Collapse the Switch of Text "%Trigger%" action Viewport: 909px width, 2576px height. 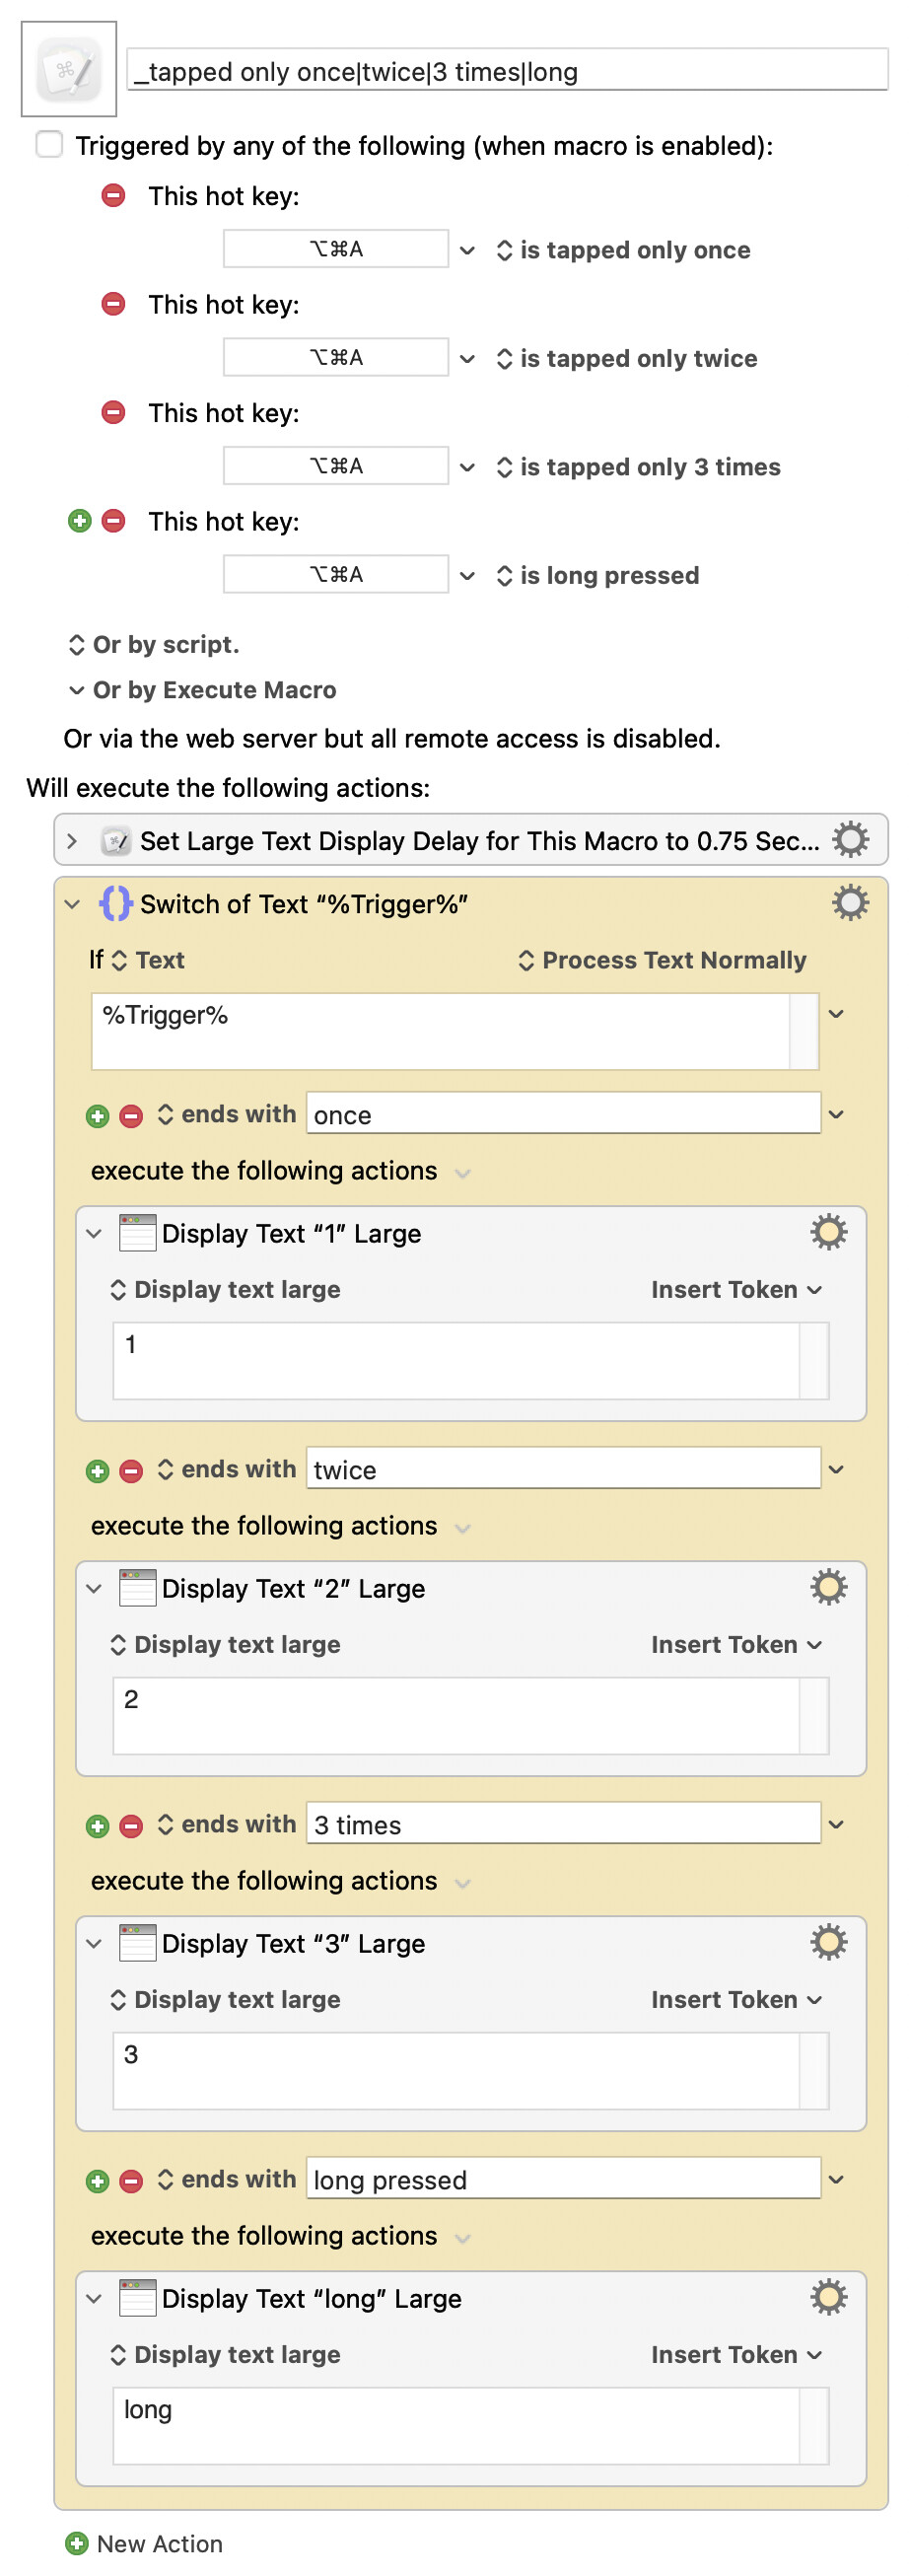pyautogui.click(x=72, y=904)
